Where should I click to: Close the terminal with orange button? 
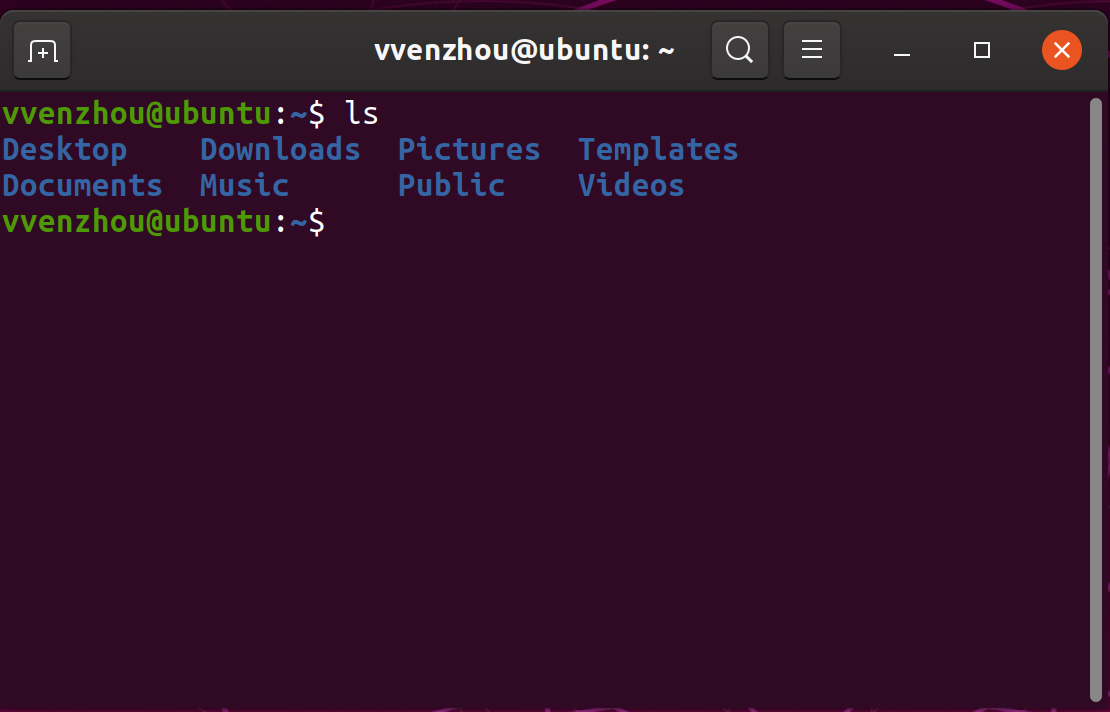[x=1061, y=50]
